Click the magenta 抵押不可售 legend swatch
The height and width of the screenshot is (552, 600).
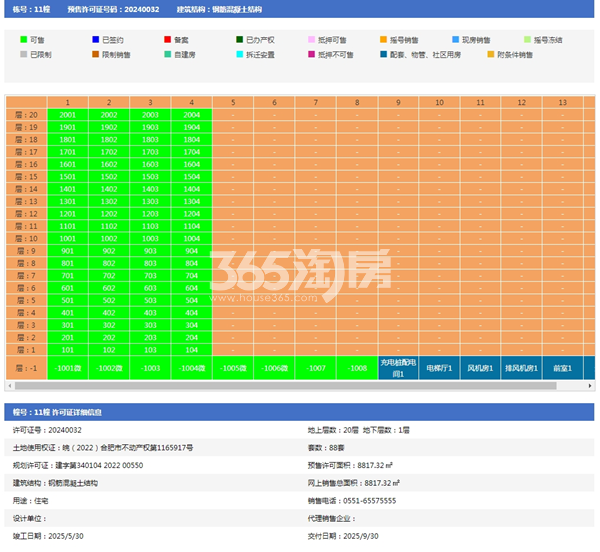pos(311,54)
